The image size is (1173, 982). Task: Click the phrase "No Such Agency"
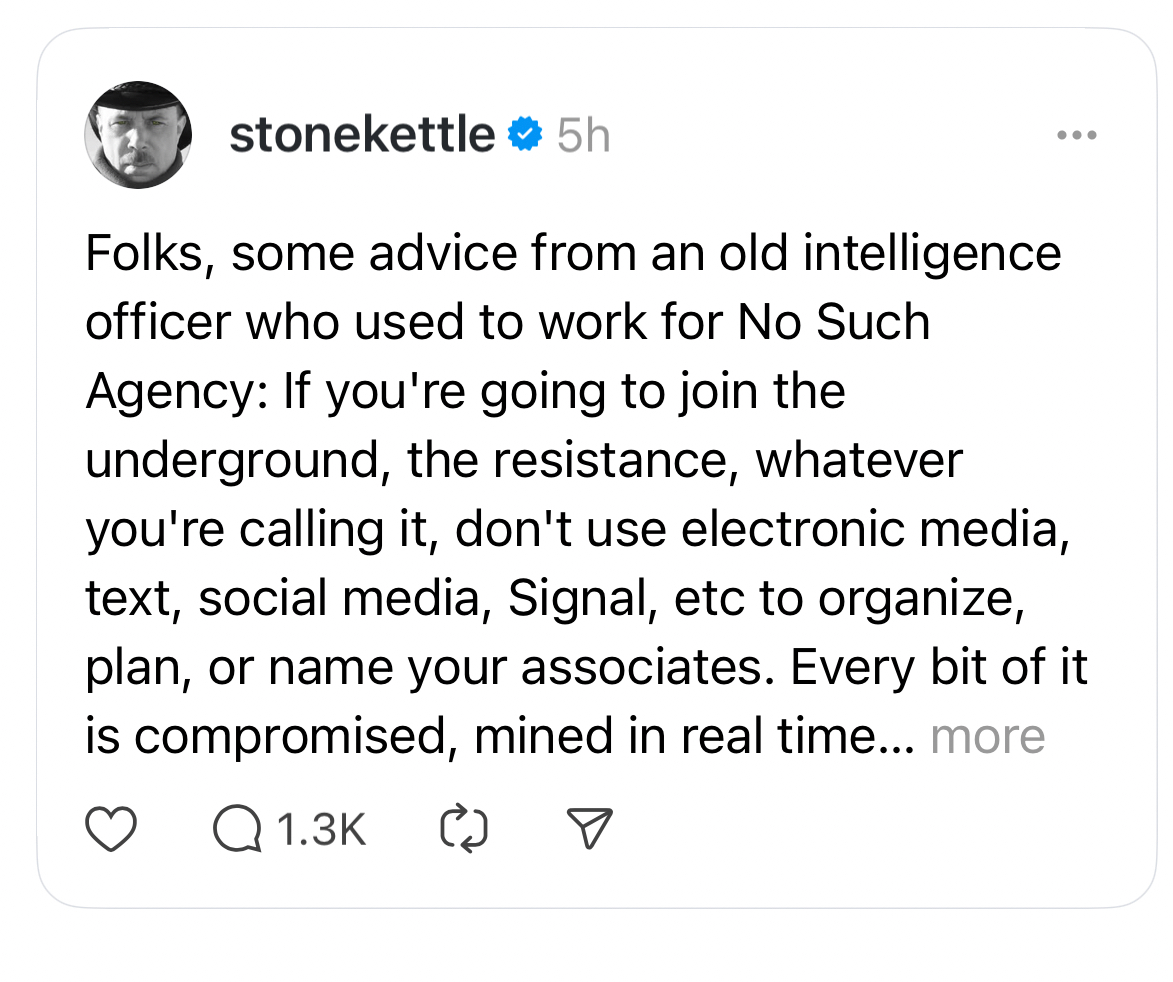pyautogui.click(x=834, y=322)
